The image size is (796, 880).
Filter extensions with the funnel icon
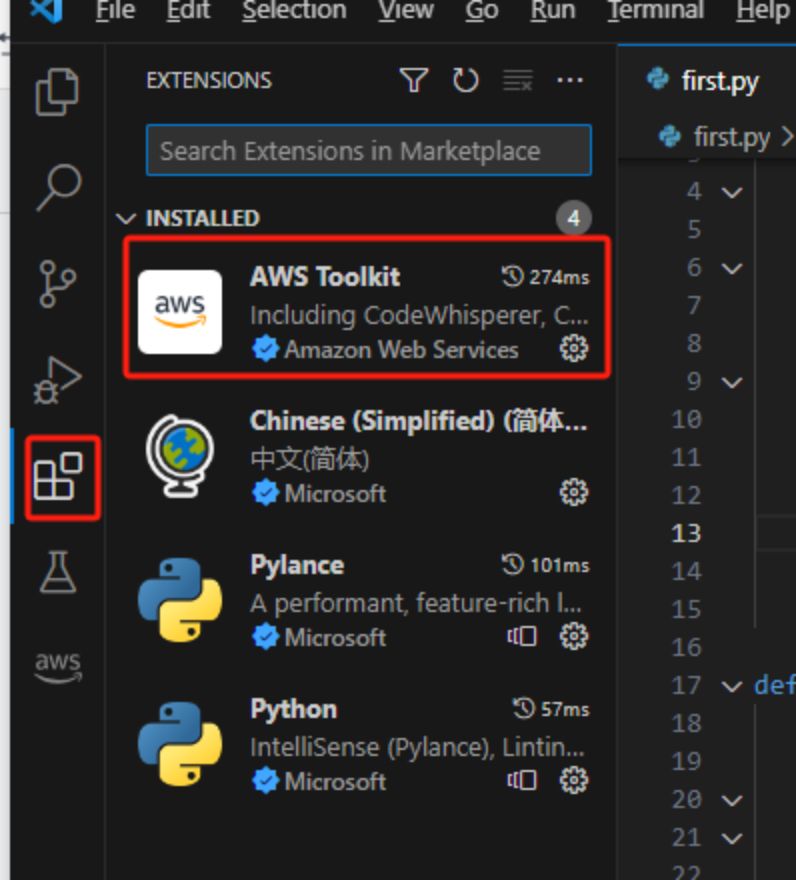(x=414, y=80)
